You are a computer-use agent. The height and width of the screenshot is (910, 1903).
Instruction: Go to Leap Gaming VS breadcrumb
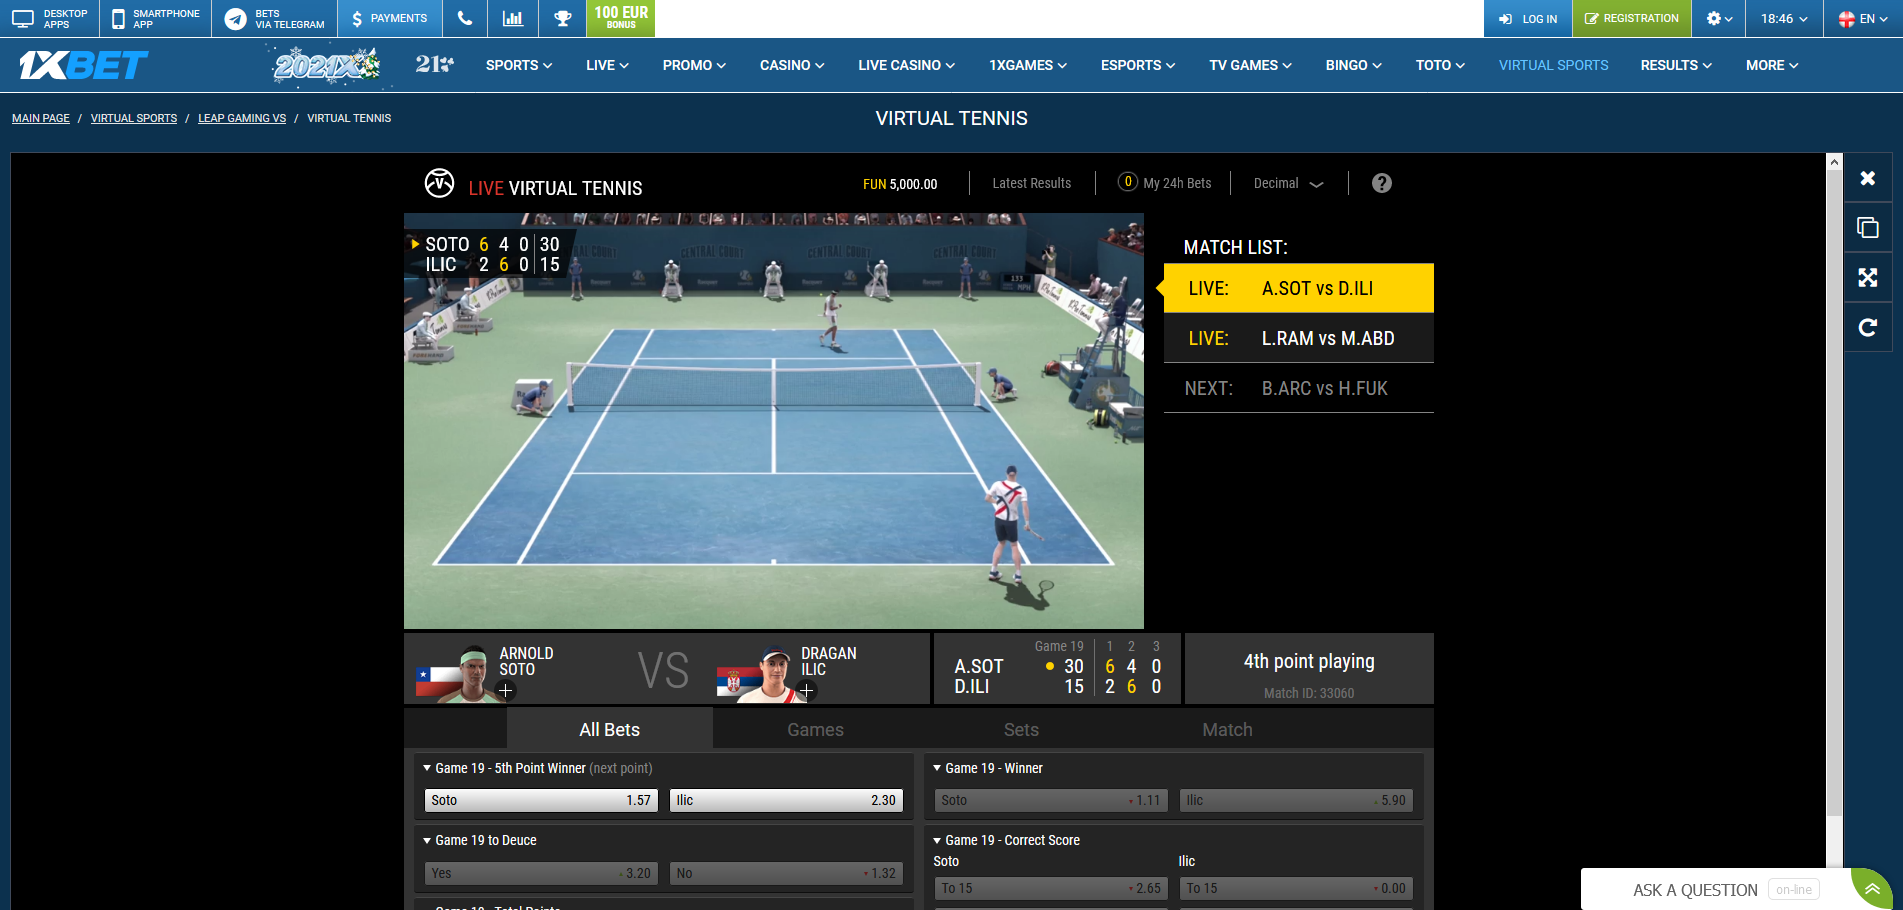point(242,118)
